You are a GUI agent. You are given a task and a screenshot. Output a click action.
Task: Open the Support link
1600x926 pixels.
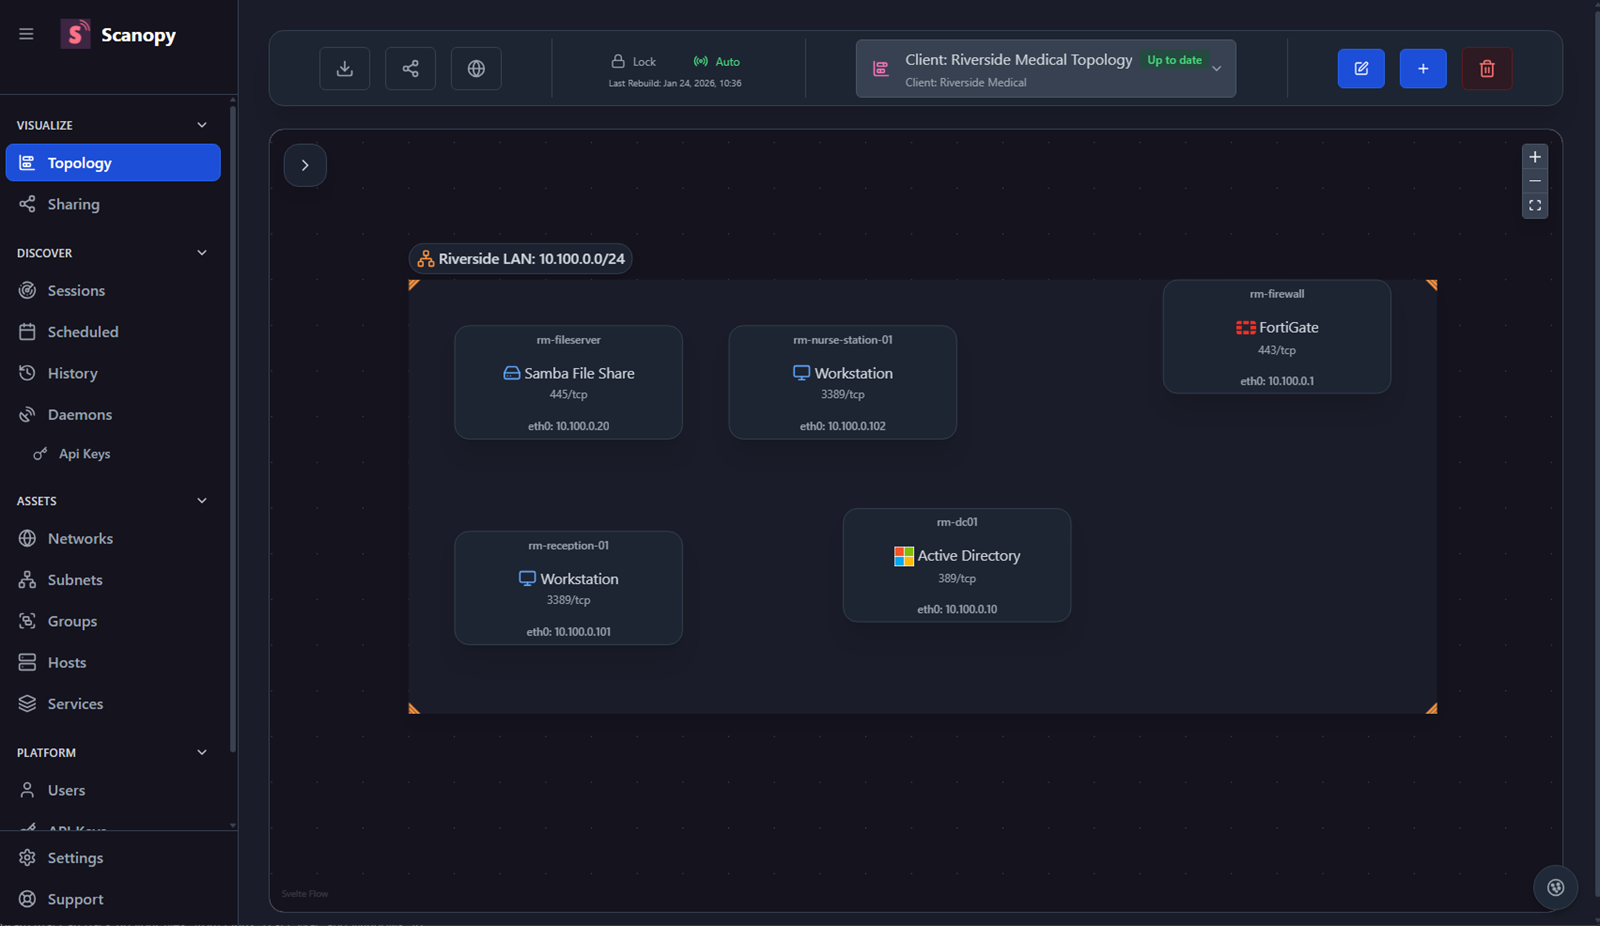click(75, 899)
